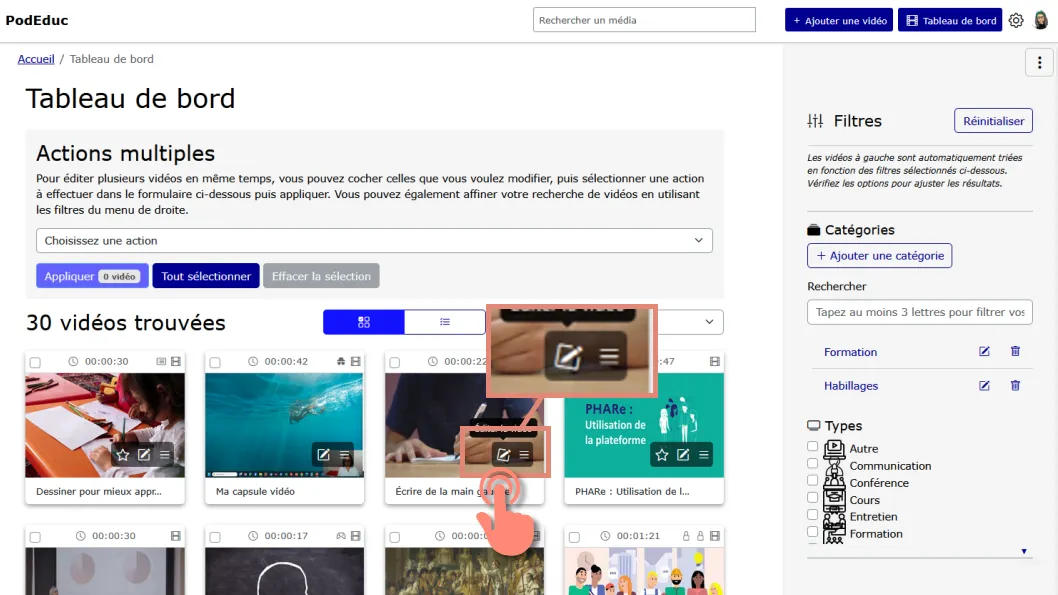Screen dimensions: 1058x595
Task: Click the Réinitialiser filters button
Action: (993, 121)
